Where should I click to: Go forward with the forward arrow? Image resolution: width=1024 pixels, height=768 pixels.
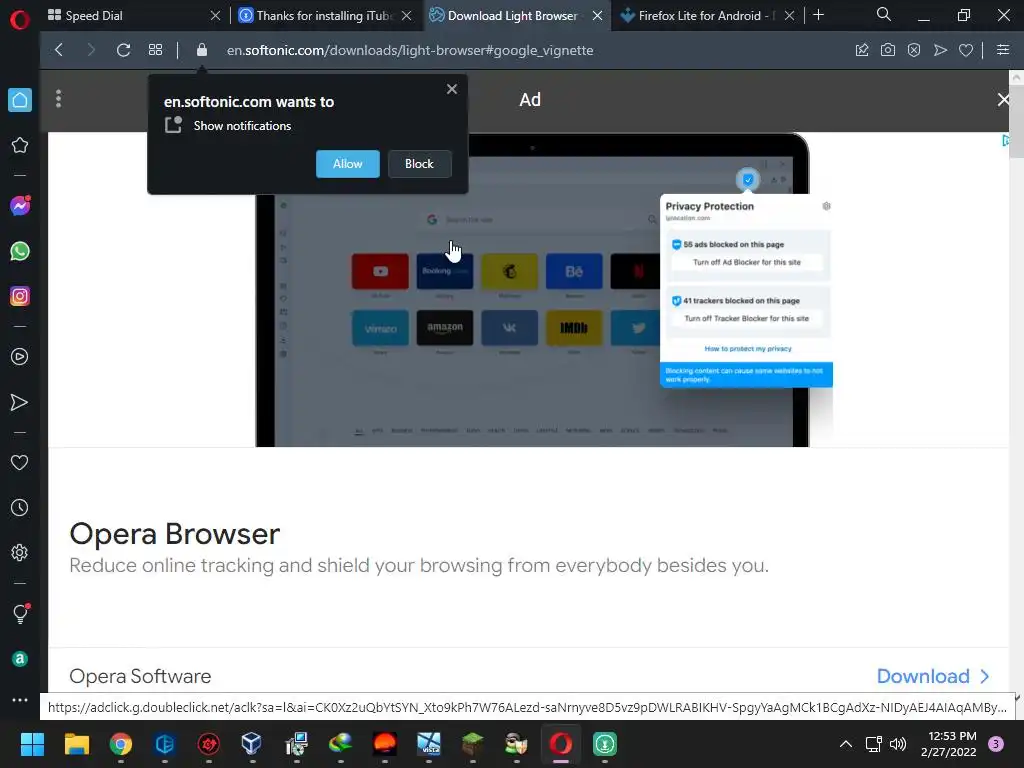pos(91,50)
